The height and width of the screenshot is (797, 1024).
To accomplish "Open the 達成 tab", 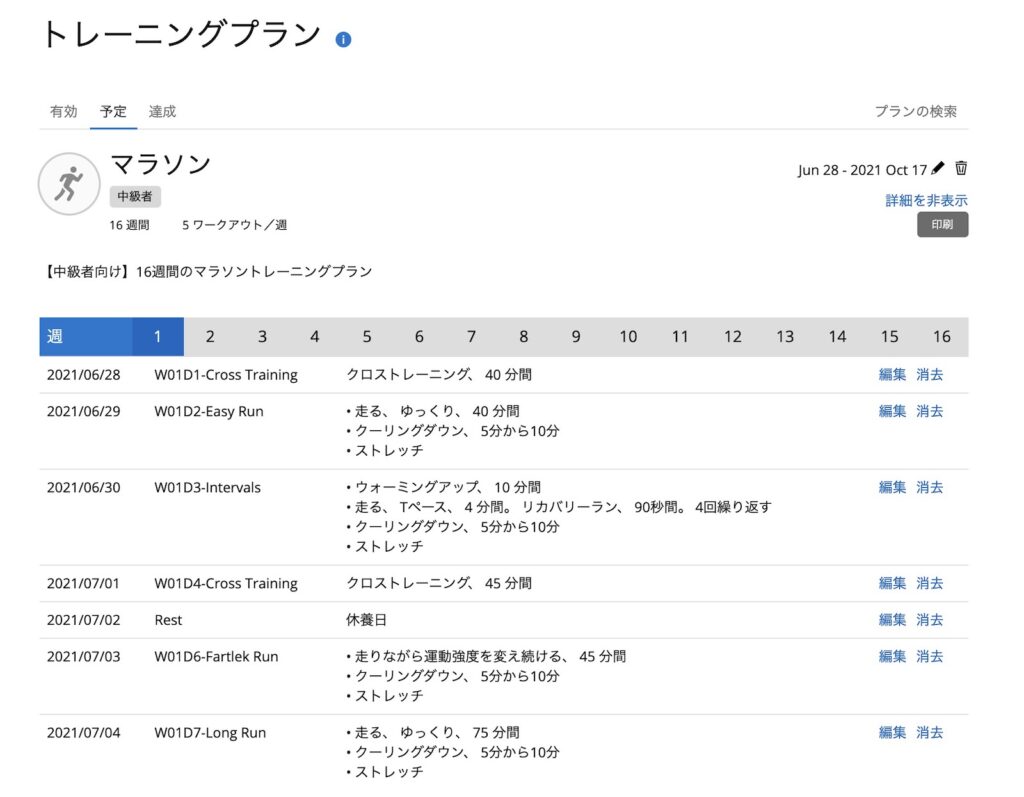I will pos(162,112).
